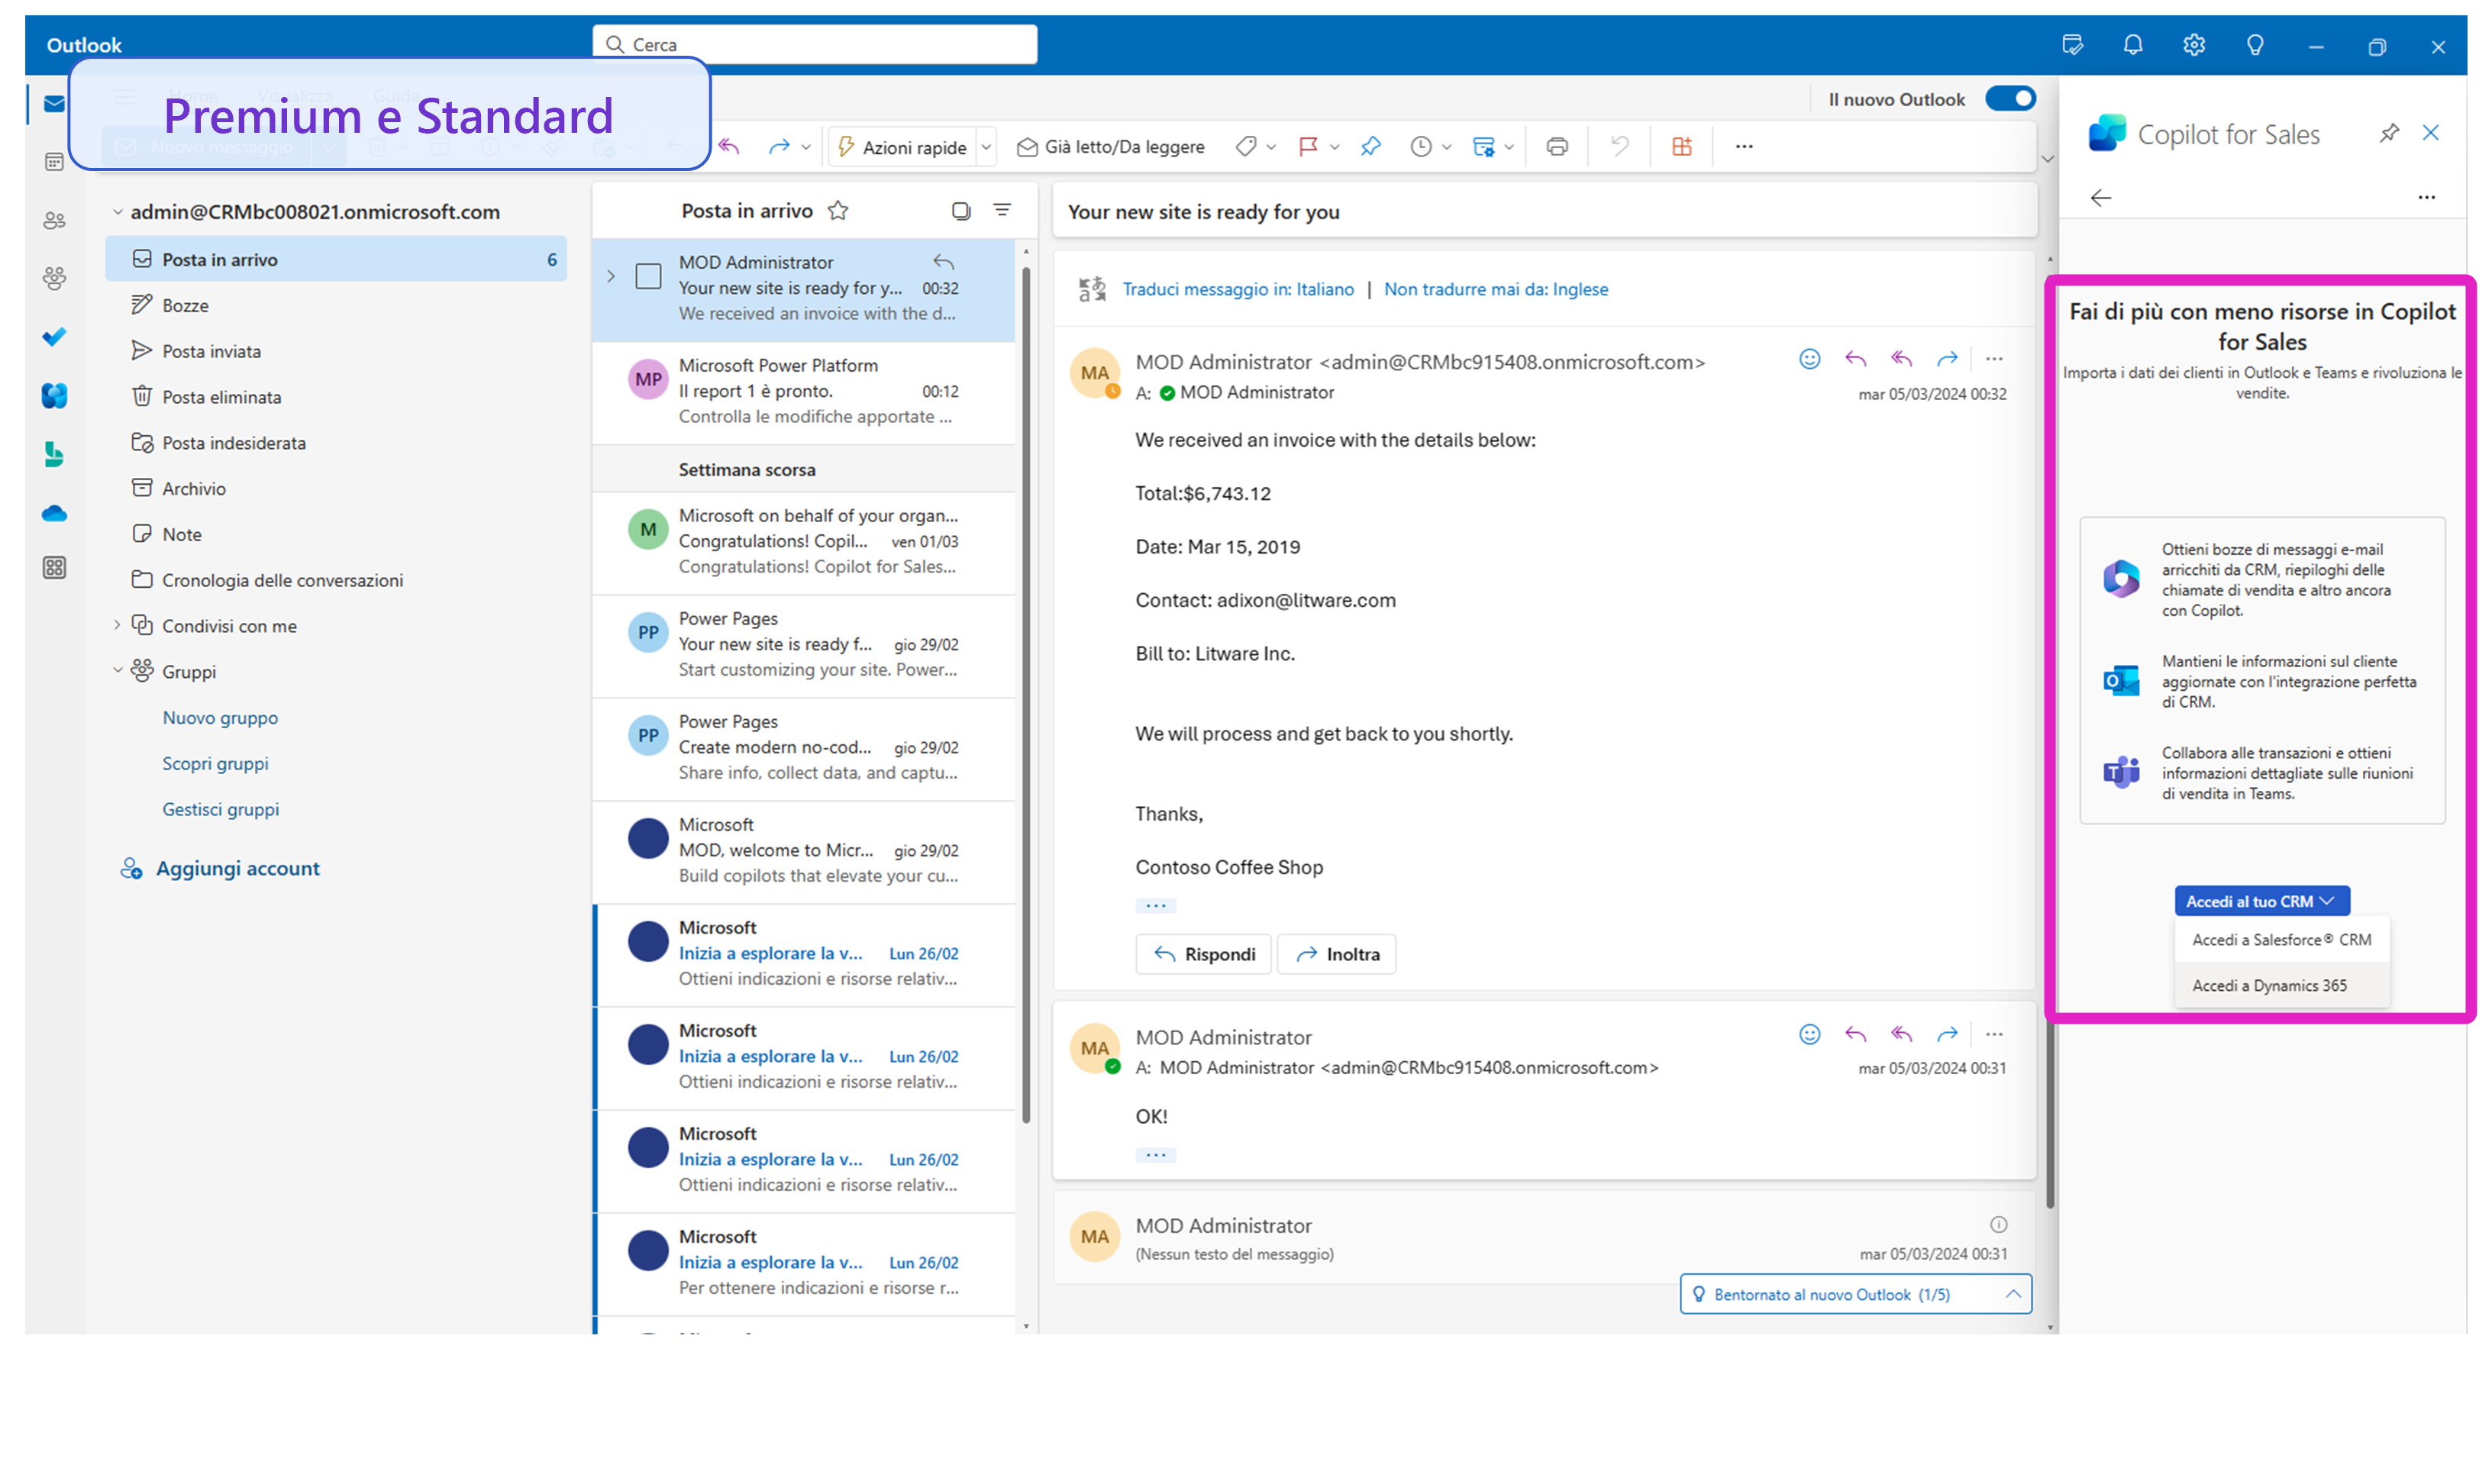This screenshot has width=2492, height=1484.
Task: Star the Posta in arrivo favorites icon
Action: click(838, 210)
